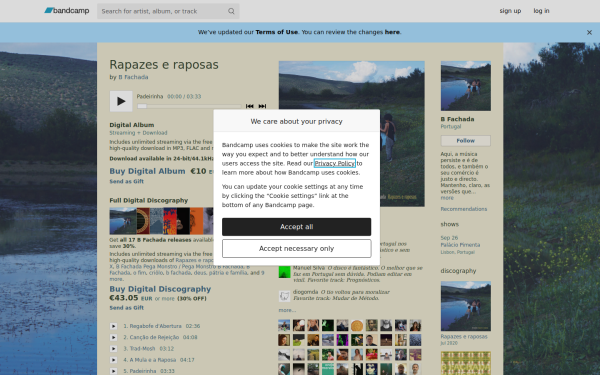Skip to the next track
This screenshot has width=600, height=375.
(262, 106)
